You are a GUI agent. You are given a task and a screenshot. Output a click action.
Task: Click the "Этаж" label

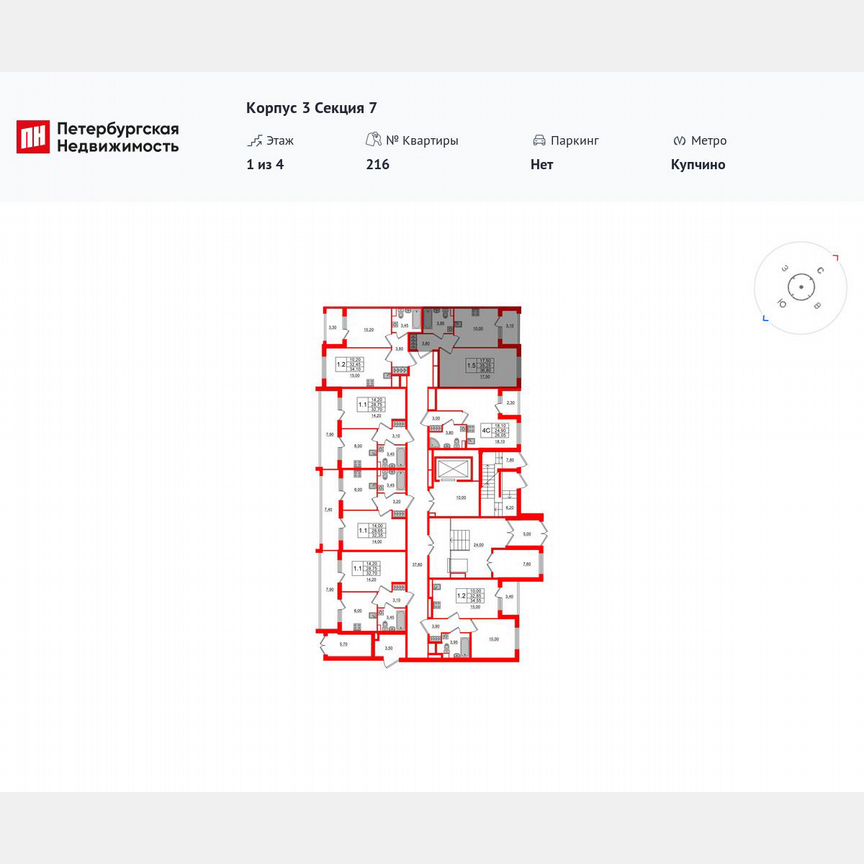[280, 141]
